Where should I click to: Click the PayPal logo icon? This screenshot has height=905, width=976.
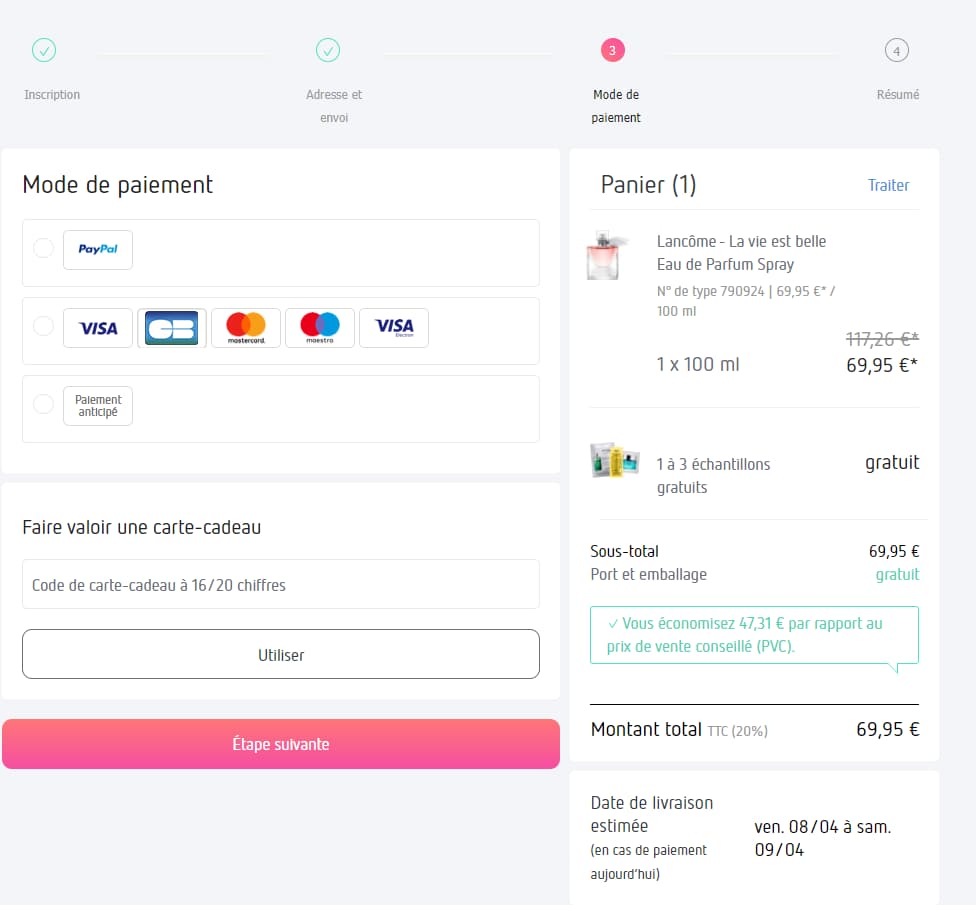click(98, 249)
